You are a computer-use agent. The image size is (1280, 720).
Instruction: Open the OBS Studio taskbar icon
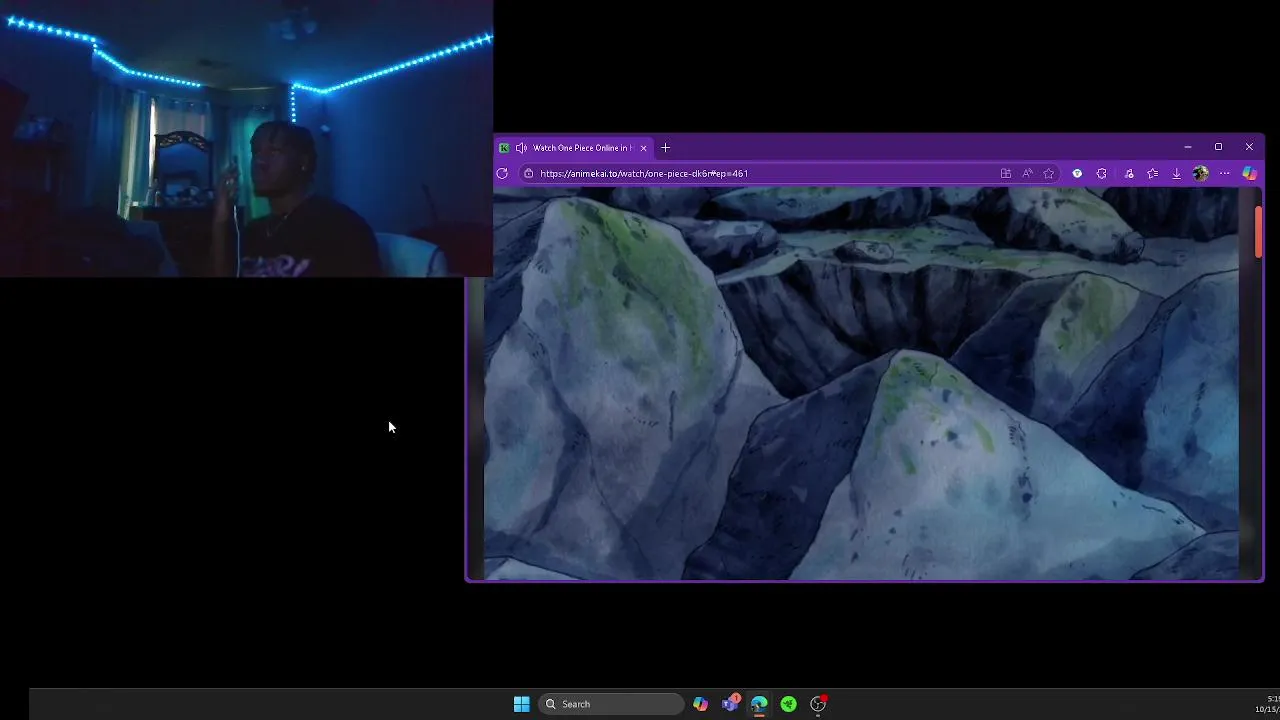818,704
